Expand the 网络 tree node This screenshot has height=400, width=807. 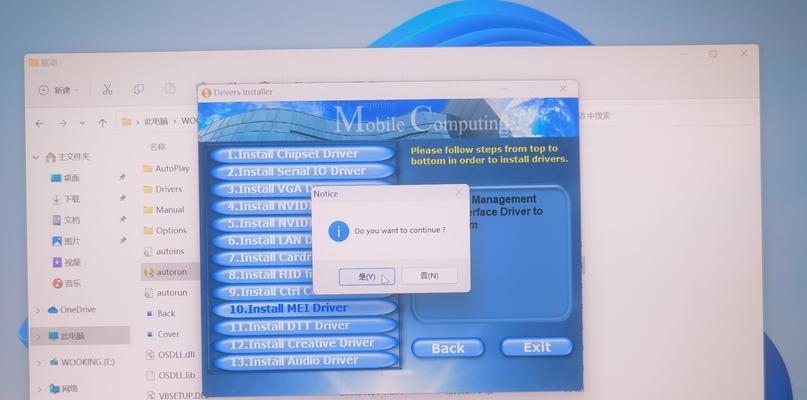(x=39, y=389)
